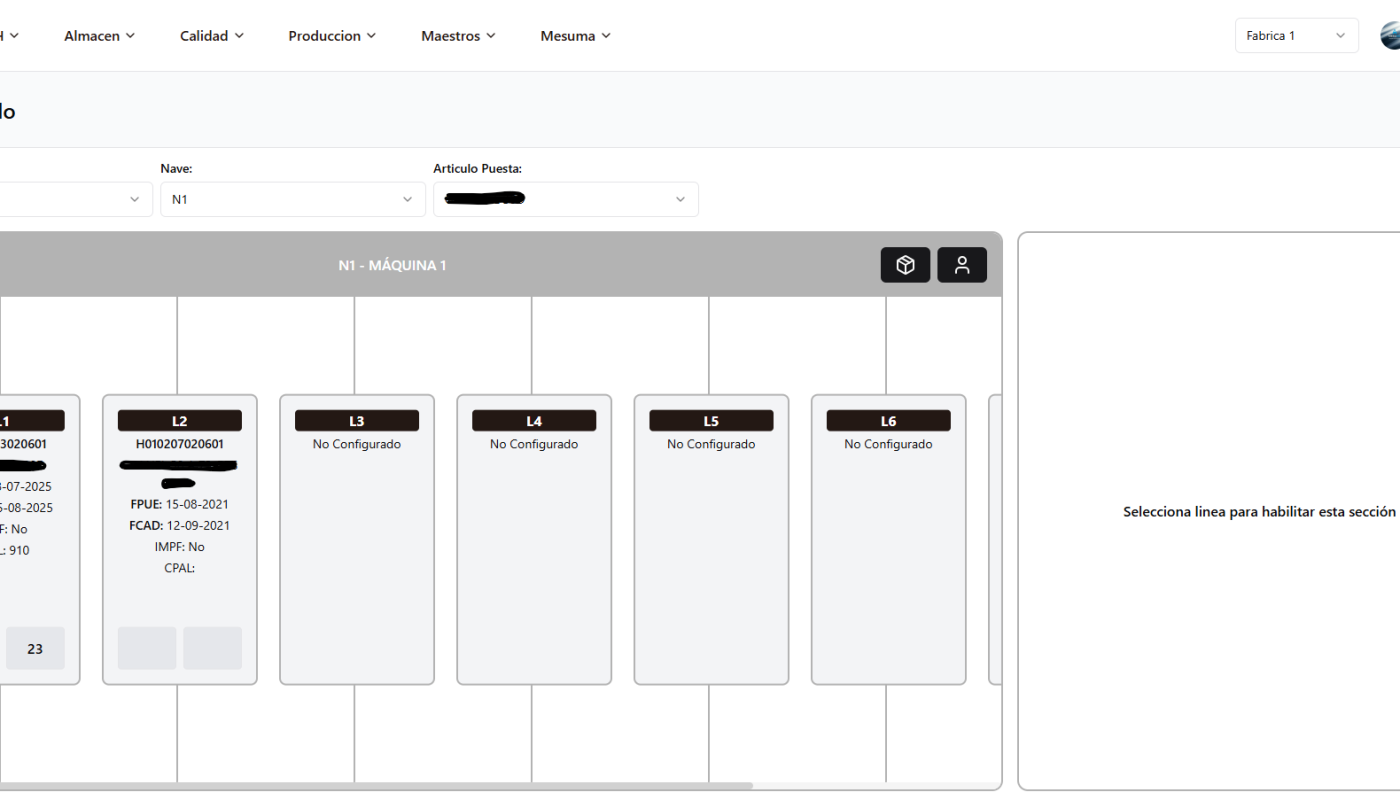This screenshot has width=1400, height=800.
Task: Click No Configurado text under L4
Action: pyautogui.click(x=534, y=444)
